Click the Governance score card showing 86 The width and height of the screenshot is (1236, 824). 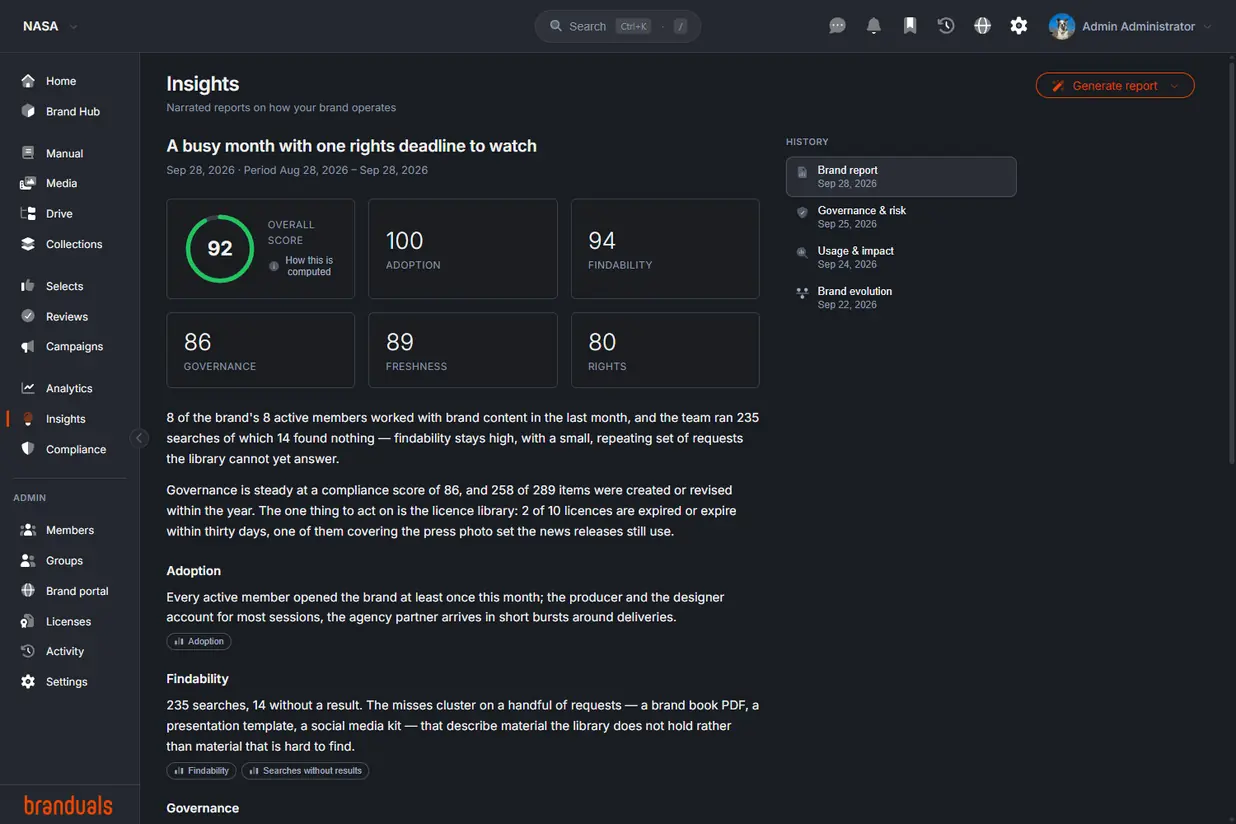coord(261,350)
